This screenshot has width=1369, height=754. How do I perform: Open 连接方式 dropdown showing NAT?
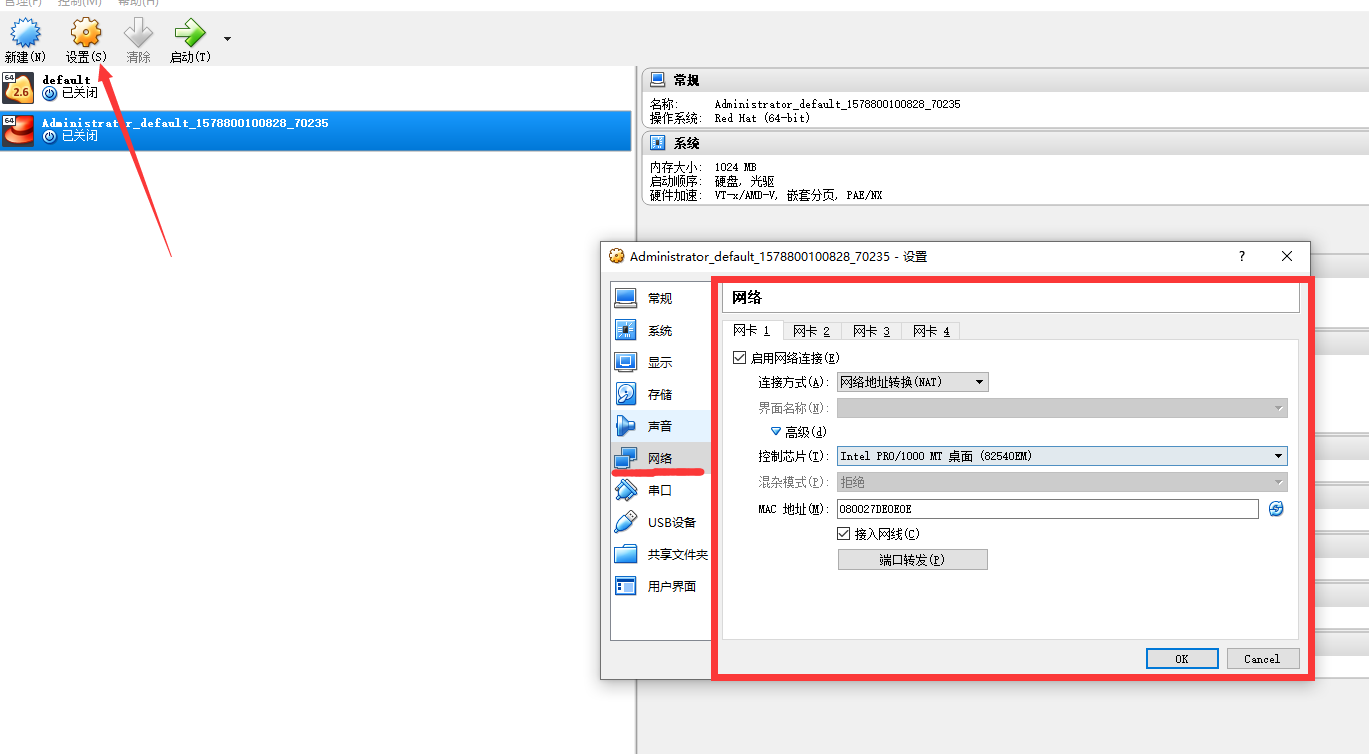coord(912,382)
